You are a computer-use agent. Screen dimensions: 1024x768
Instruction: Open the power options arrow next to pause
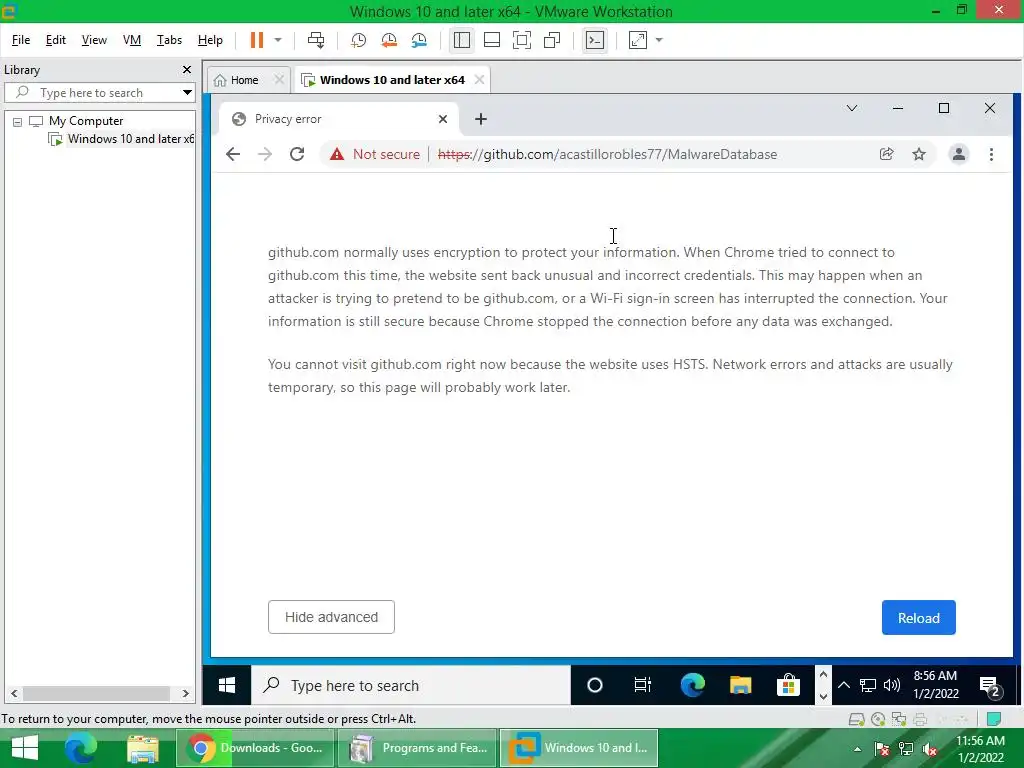[278, 40]
